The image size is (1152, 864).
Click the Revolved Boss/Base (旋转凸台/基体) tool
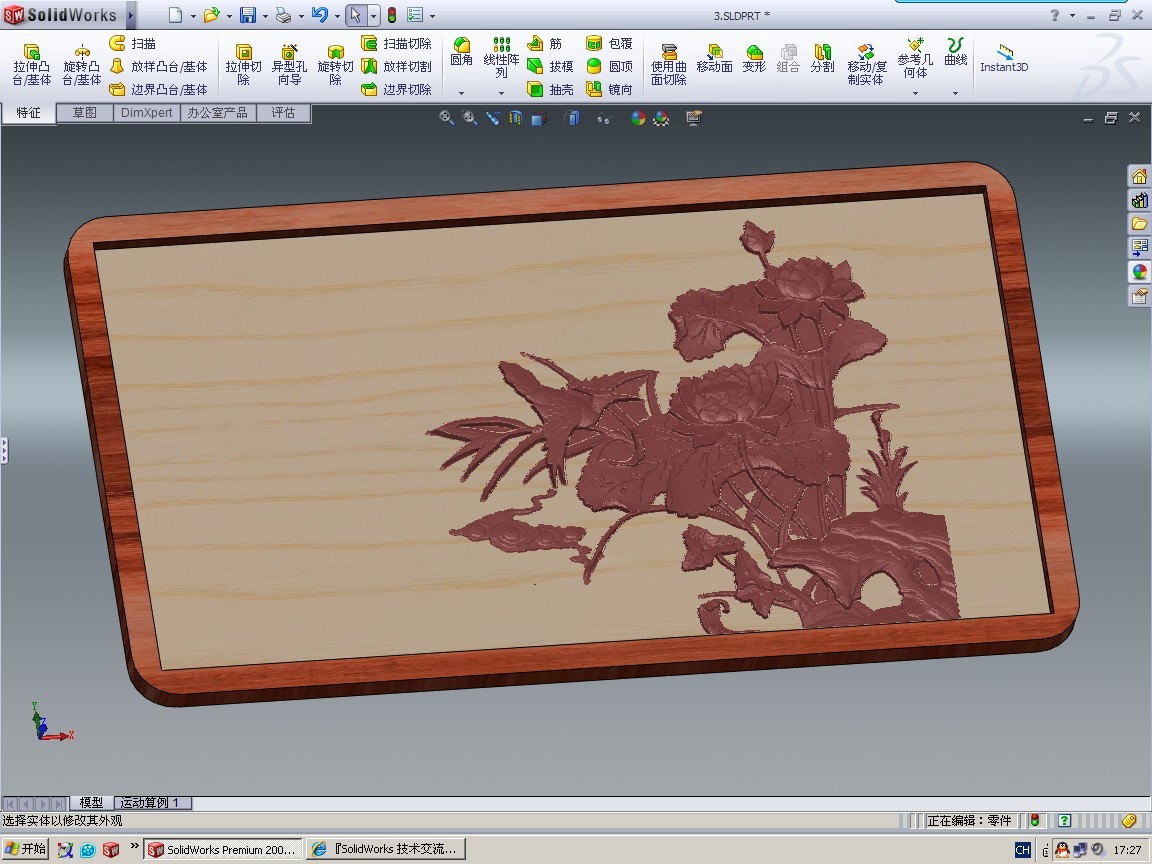coord(82,65)
